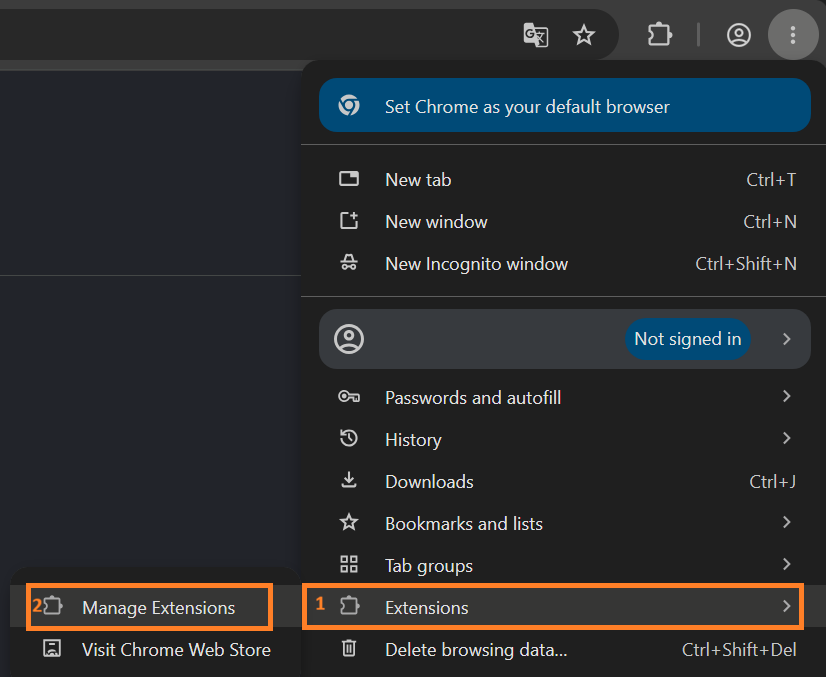Viewport: 826px width, 677px height.
Task: Expand the History chevron arrow
Action: coord(786,438)
